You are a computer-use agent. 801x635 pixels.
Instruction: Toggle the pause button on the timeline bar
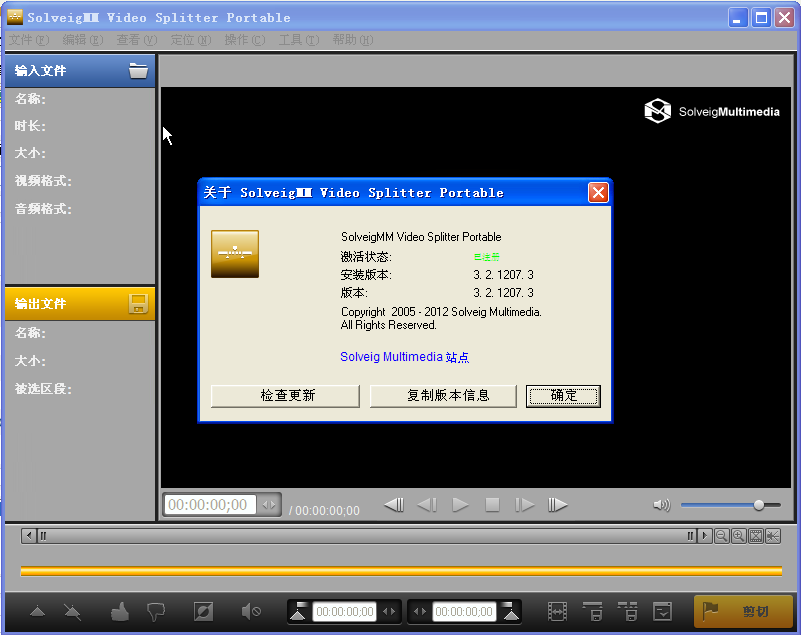tap(690, 536)
